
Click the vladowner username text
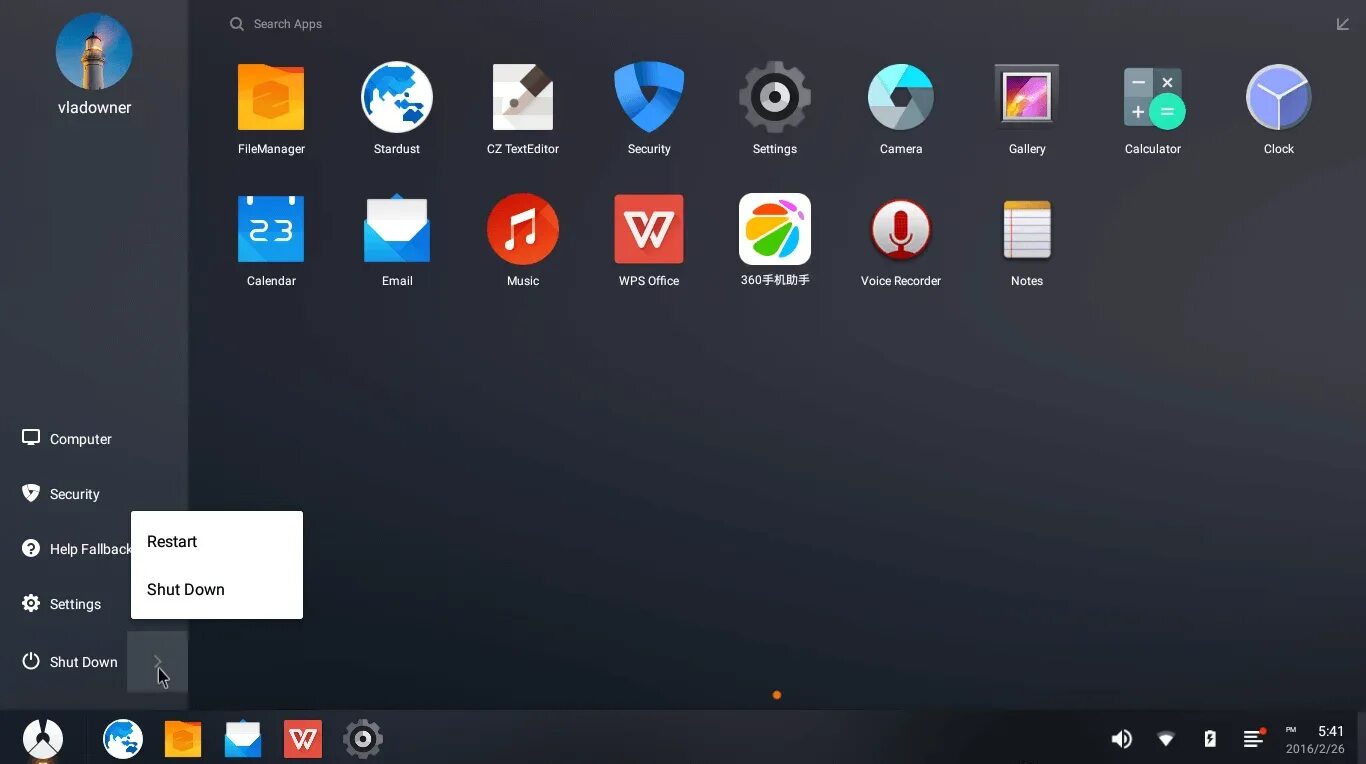[94, 107]
